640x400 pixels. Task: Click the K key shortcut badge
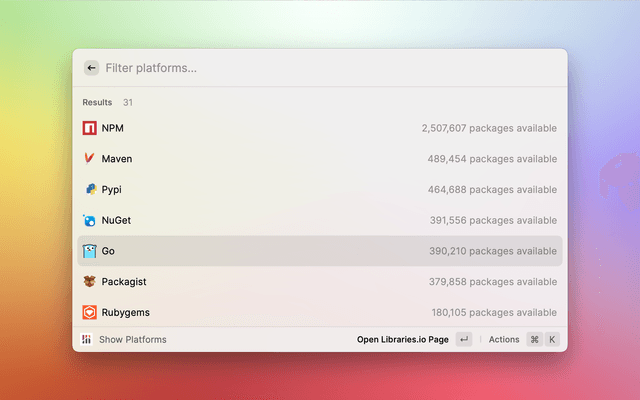coord(552,339)
